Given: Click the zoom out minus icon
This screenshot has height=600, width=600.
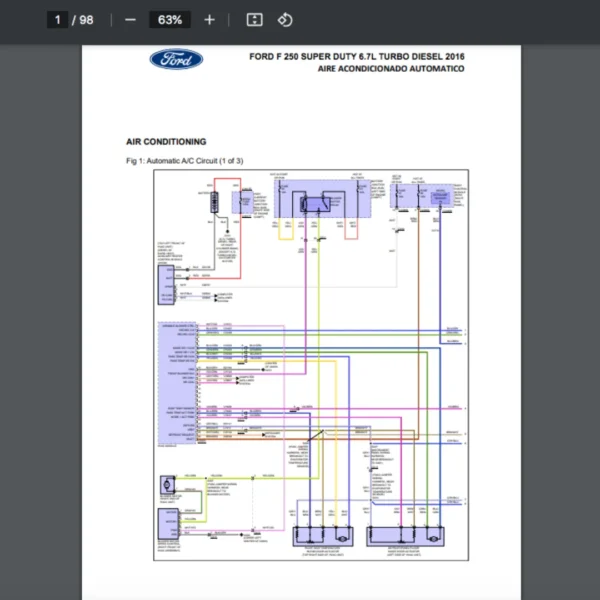Looking at the screenshot, I should pos(130,20).
